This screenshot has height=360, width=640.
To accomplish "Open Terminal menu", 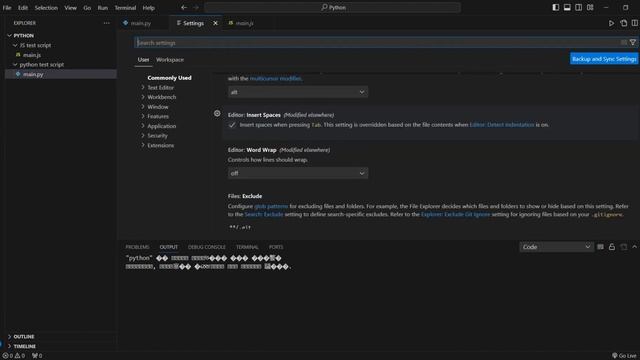I will (x=125, y=7).
